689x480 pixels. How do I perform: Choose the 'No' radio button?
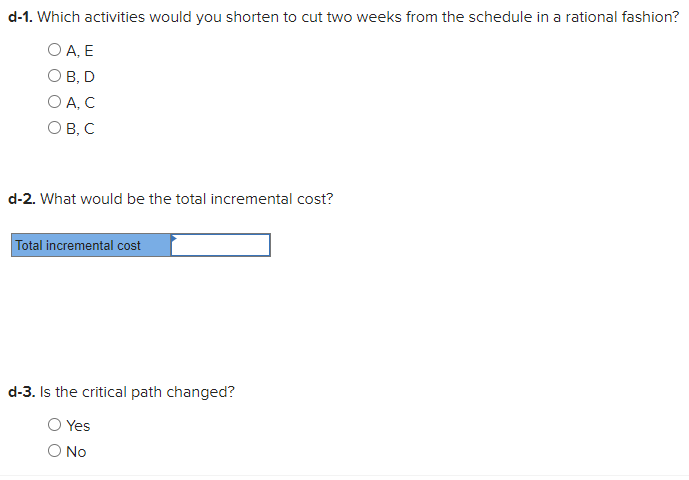(54, 451)
